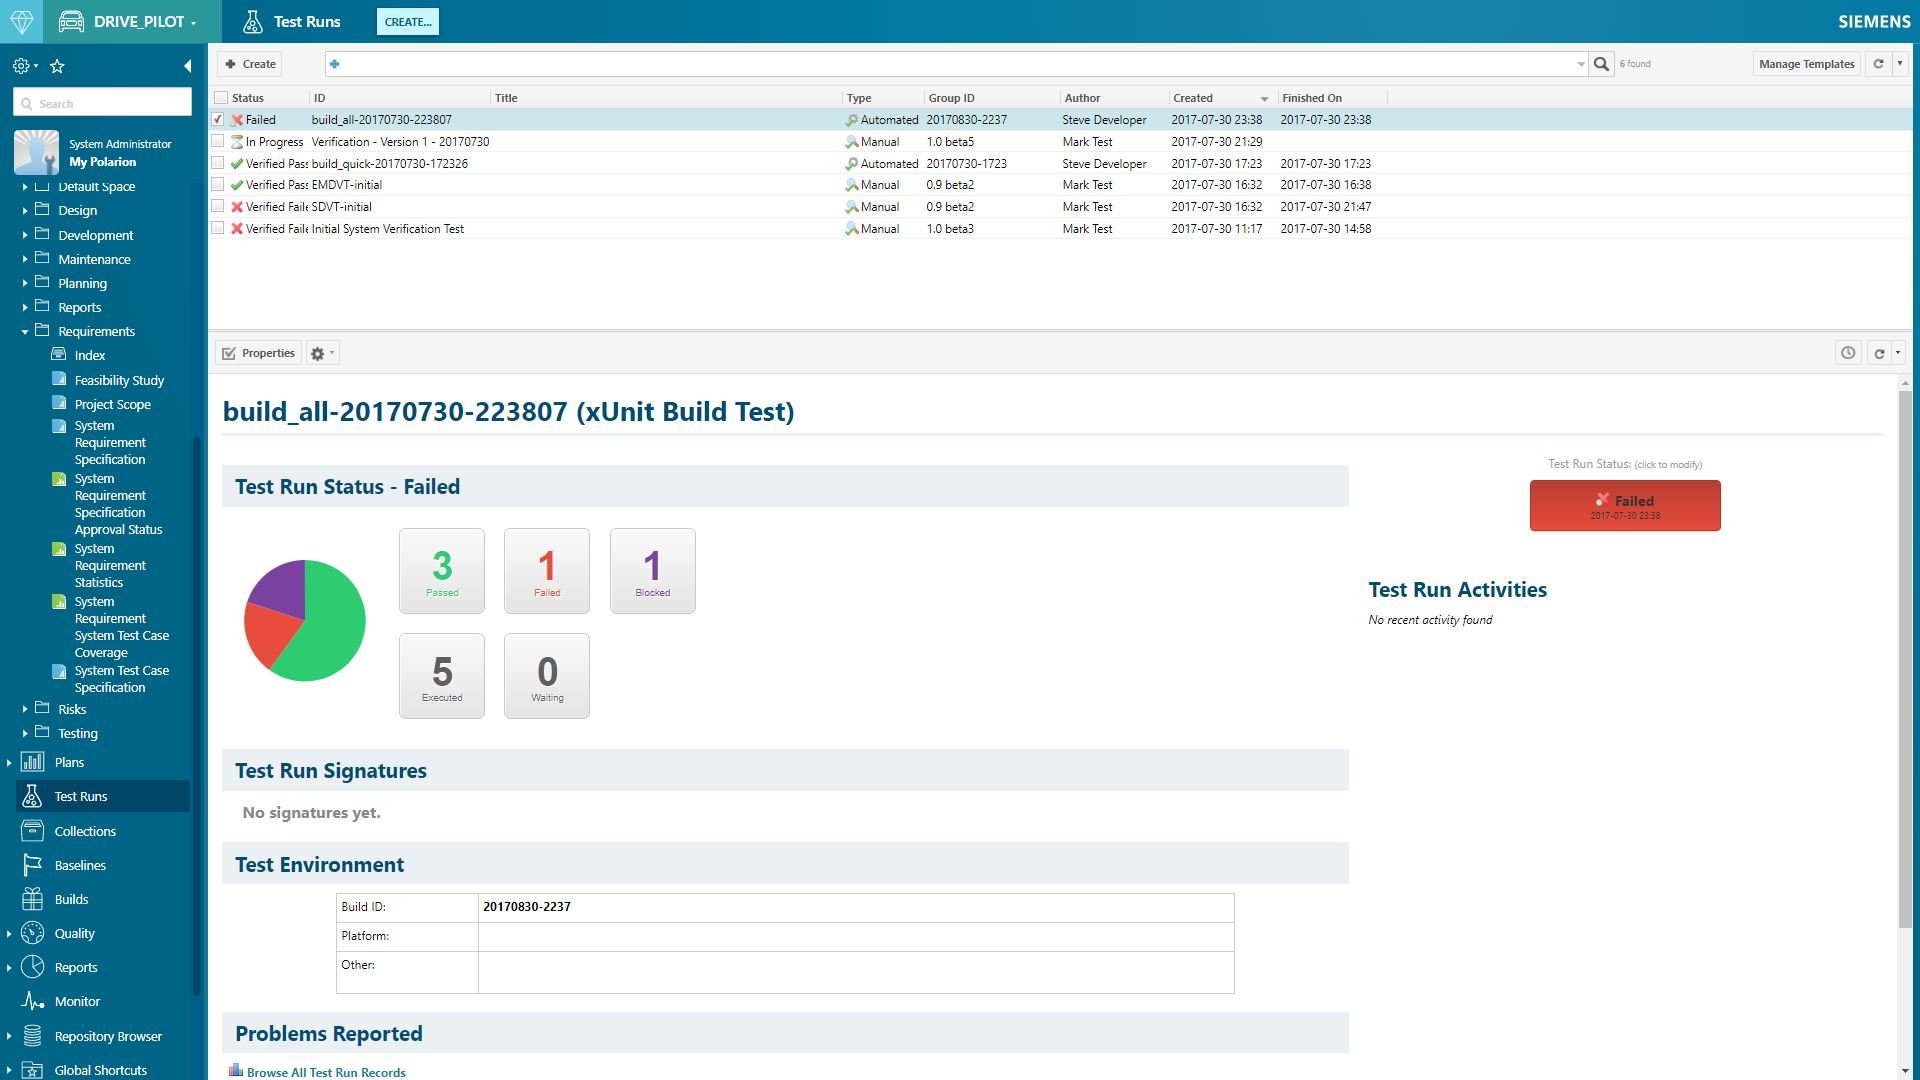Click the Plans sidebar icon
Viewport: 1920px width, 1080px height.
pos(32,762)
